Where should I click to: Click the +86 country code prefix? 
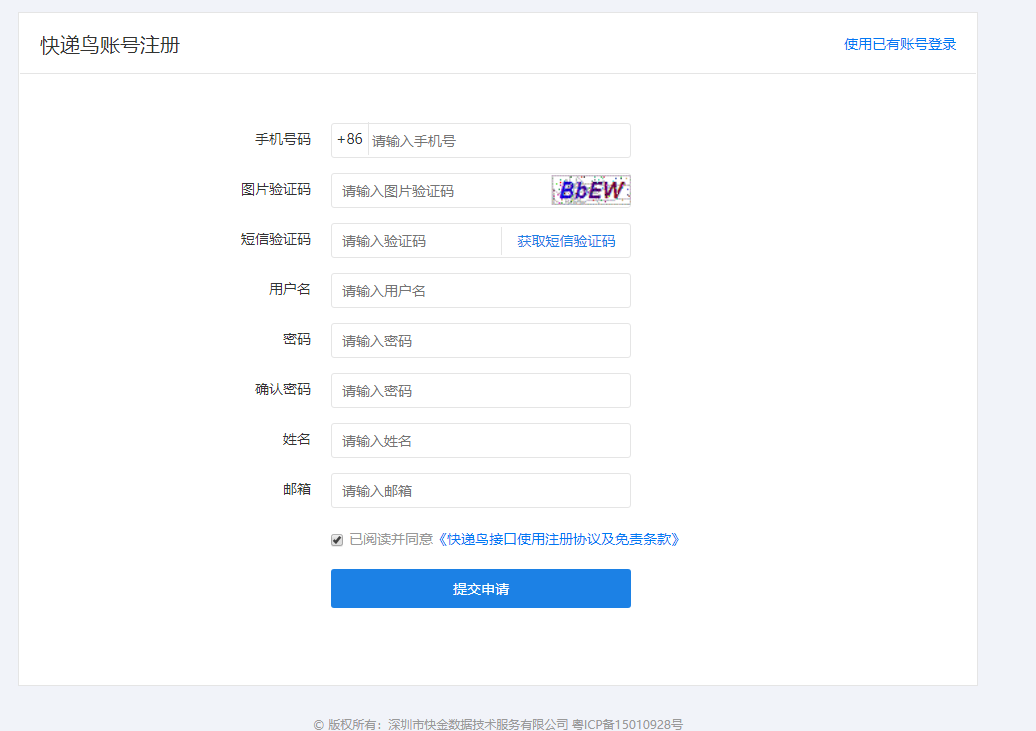point(350,139)
